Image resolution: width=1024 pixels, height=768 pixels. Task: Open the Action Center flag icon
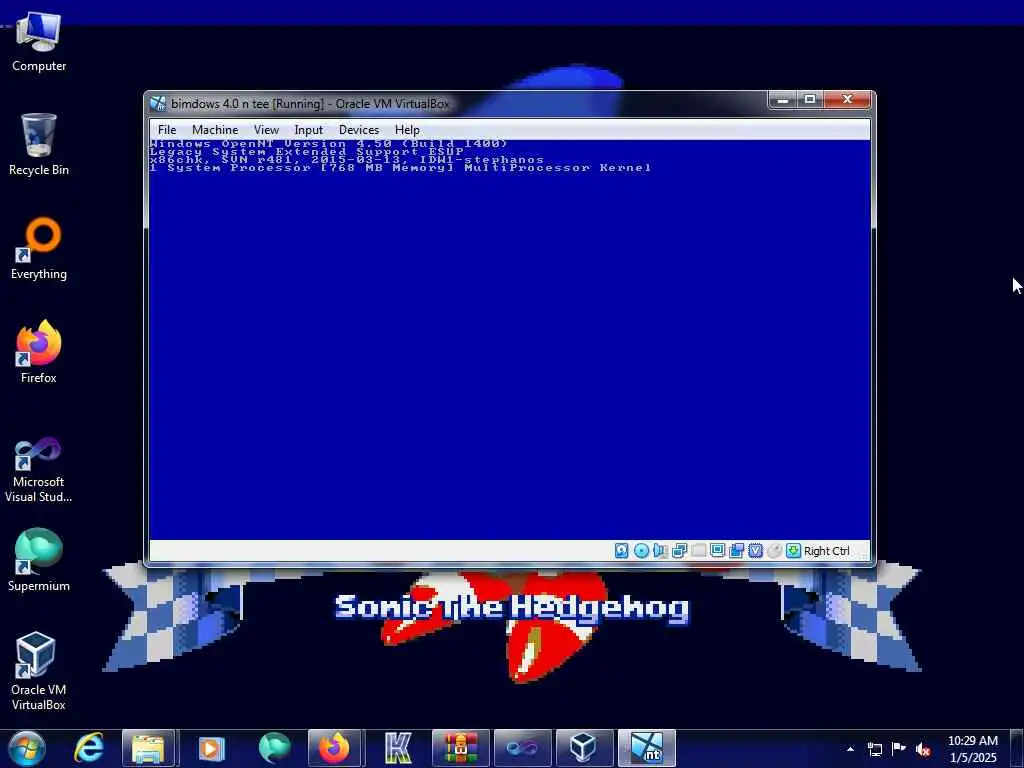pyautogui.click(x=899, y=749)
